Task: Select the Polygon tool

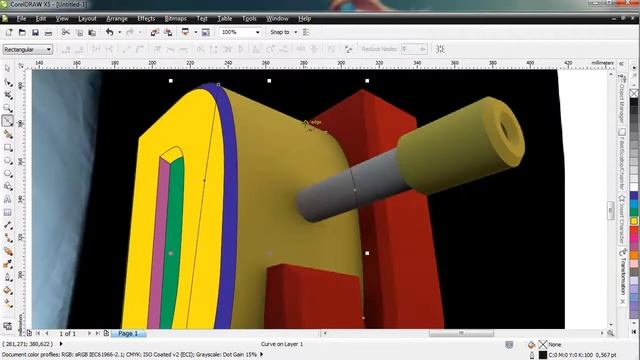Action: click(x=7, y=173)
